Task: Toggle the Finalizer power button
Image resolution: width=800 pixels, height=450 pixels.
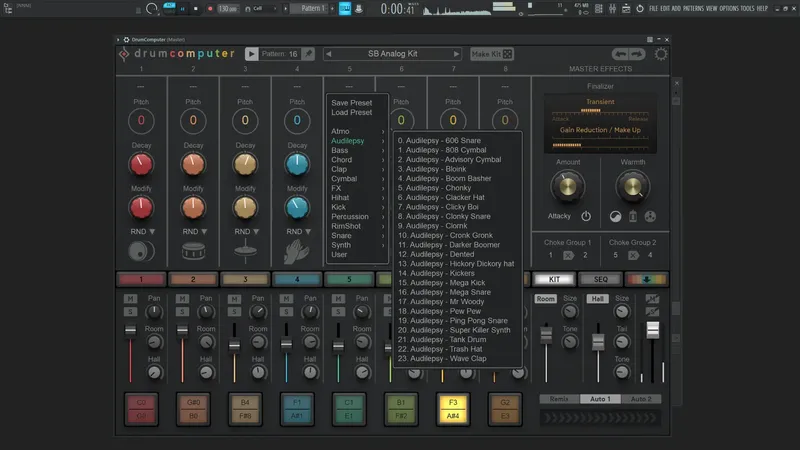Action: coord(586,216)
